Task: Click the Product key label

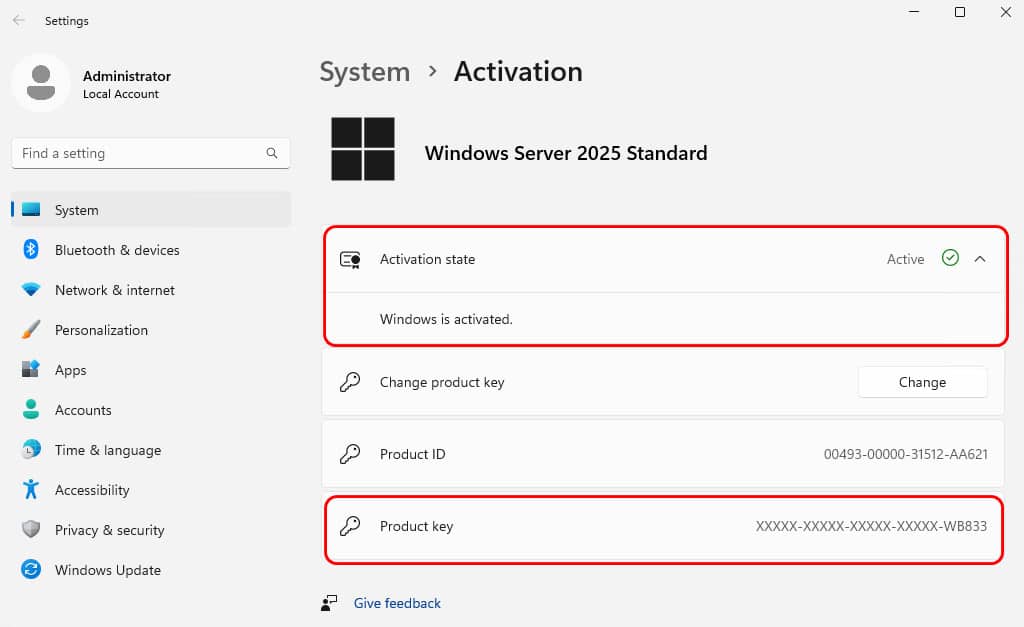Action: pos(416,526)
